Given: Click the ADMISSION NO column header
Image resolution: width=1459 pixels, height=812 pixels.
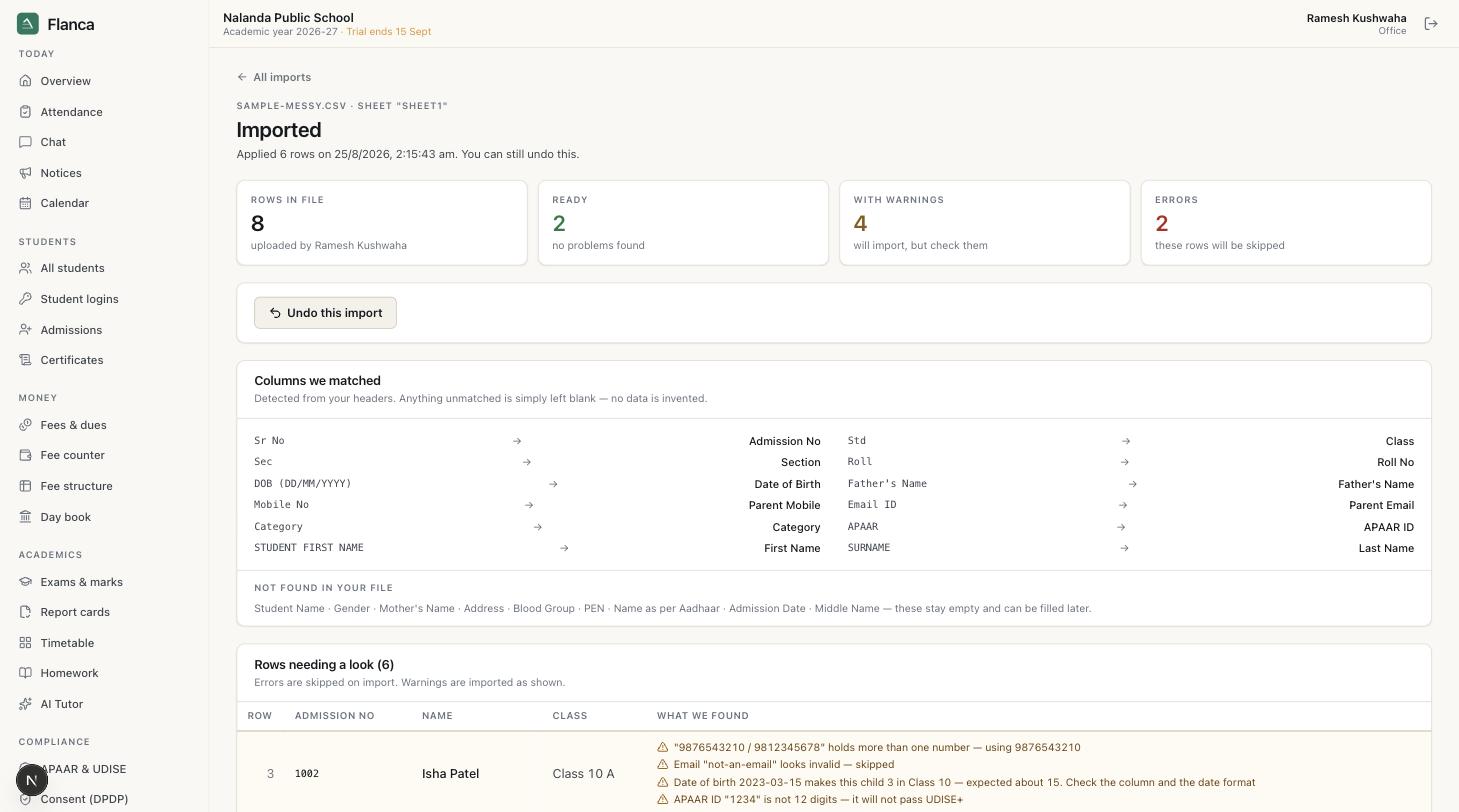Looking at the screenshot, I should (x=334, y=716).
